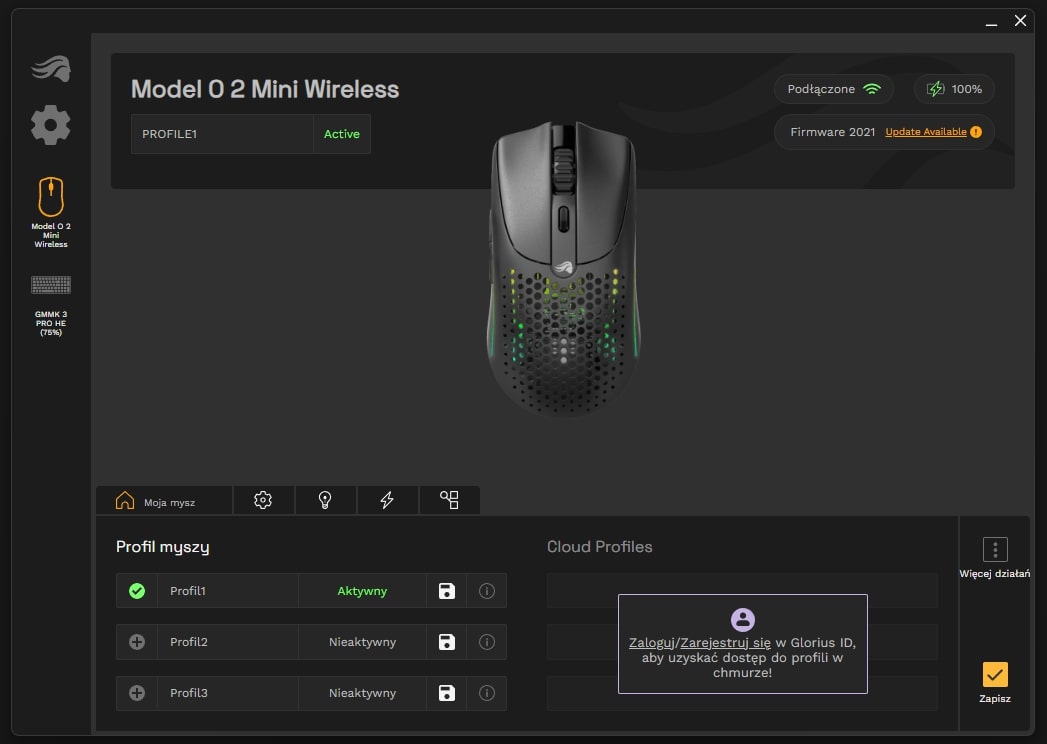Open the Moja mysz home tab
The height and width of the screenshot is (744, 1047).
point(164,500)
